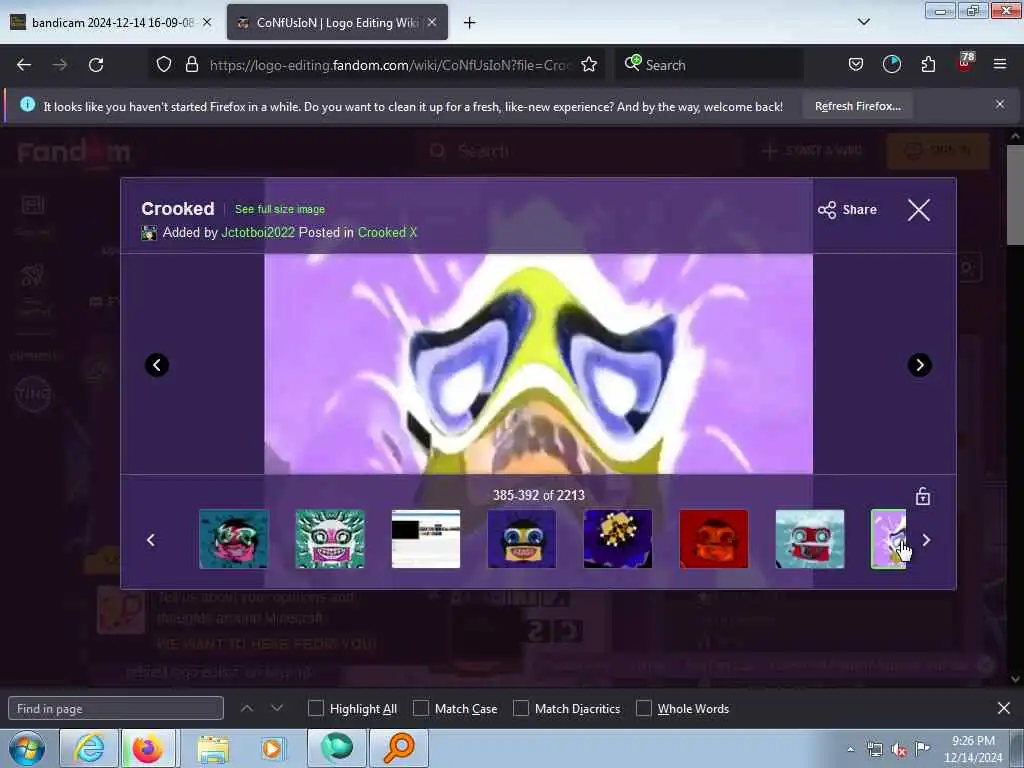Open the green spiky face thumbnail
1024x768 pixels.
330,539
